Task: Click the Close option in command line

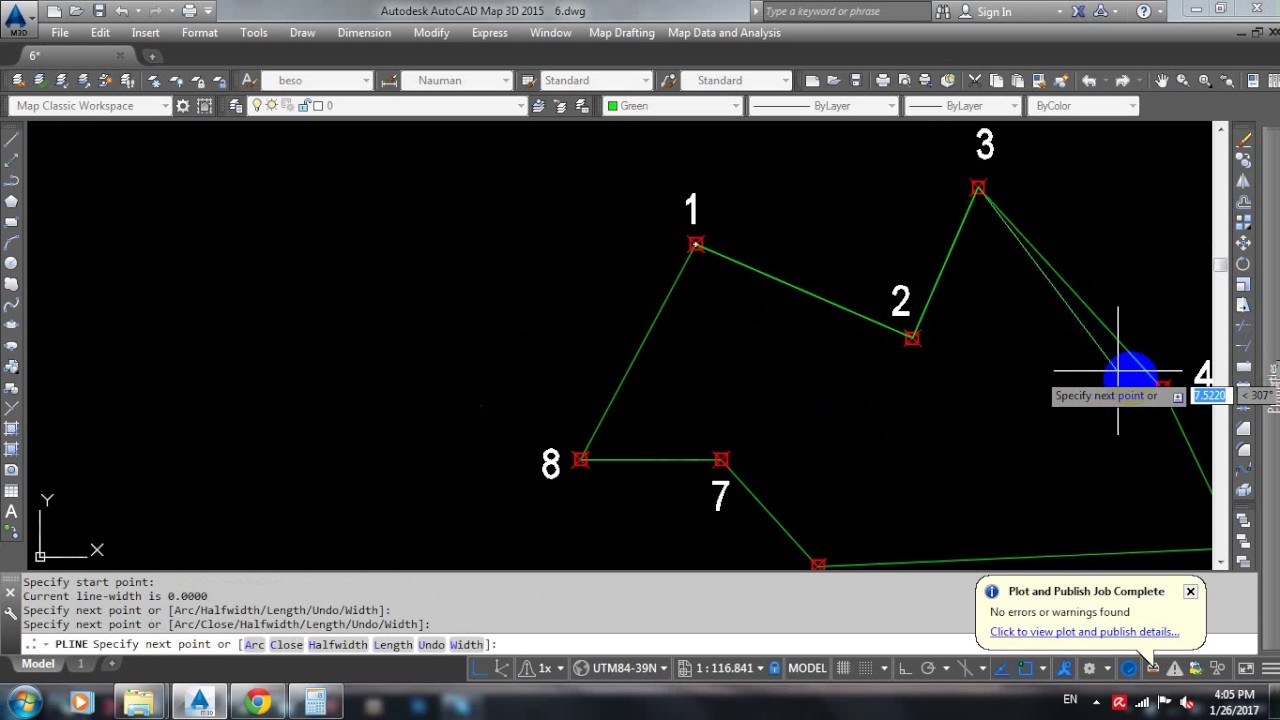Action: coord(286,645)
